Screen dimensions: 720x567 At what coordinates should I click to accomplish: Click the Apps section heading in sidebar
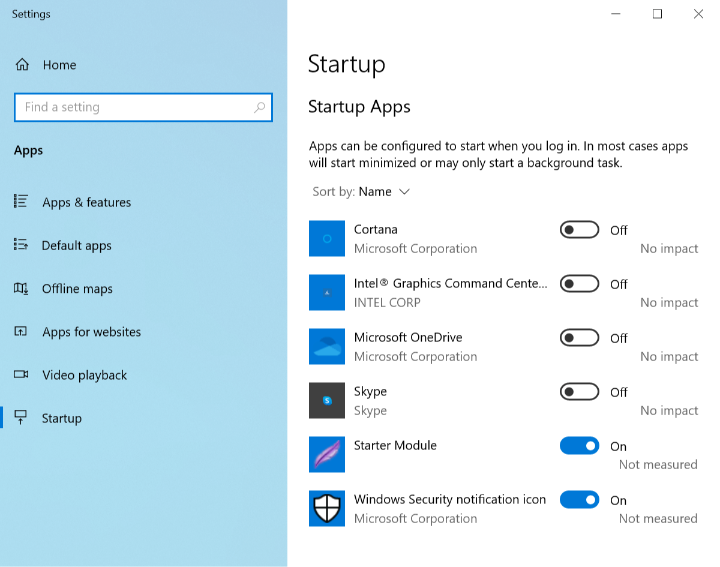(x=28, y=151)
